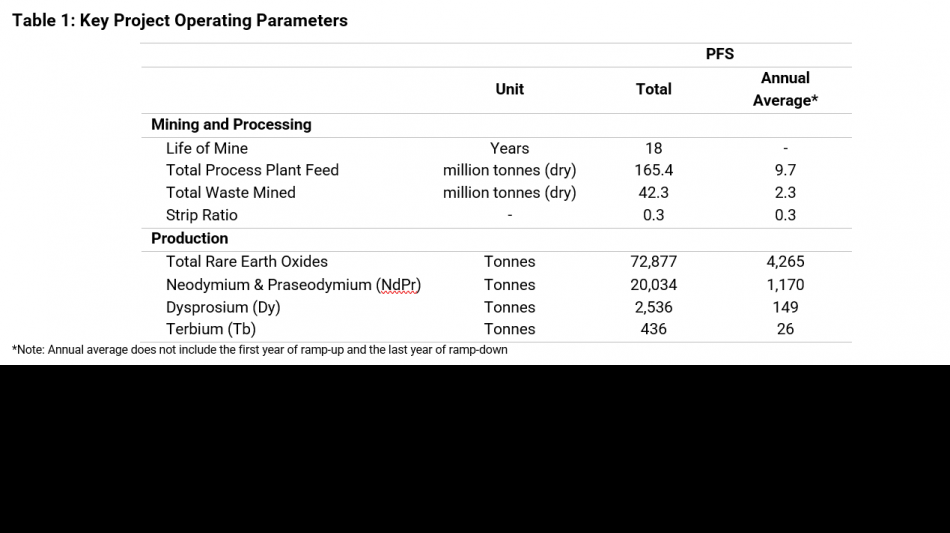The width and height of the screenshot is (950, 533).
Task: Click the table title 'Key Project Operating Parameters'
Action: (x=180, y=21)
